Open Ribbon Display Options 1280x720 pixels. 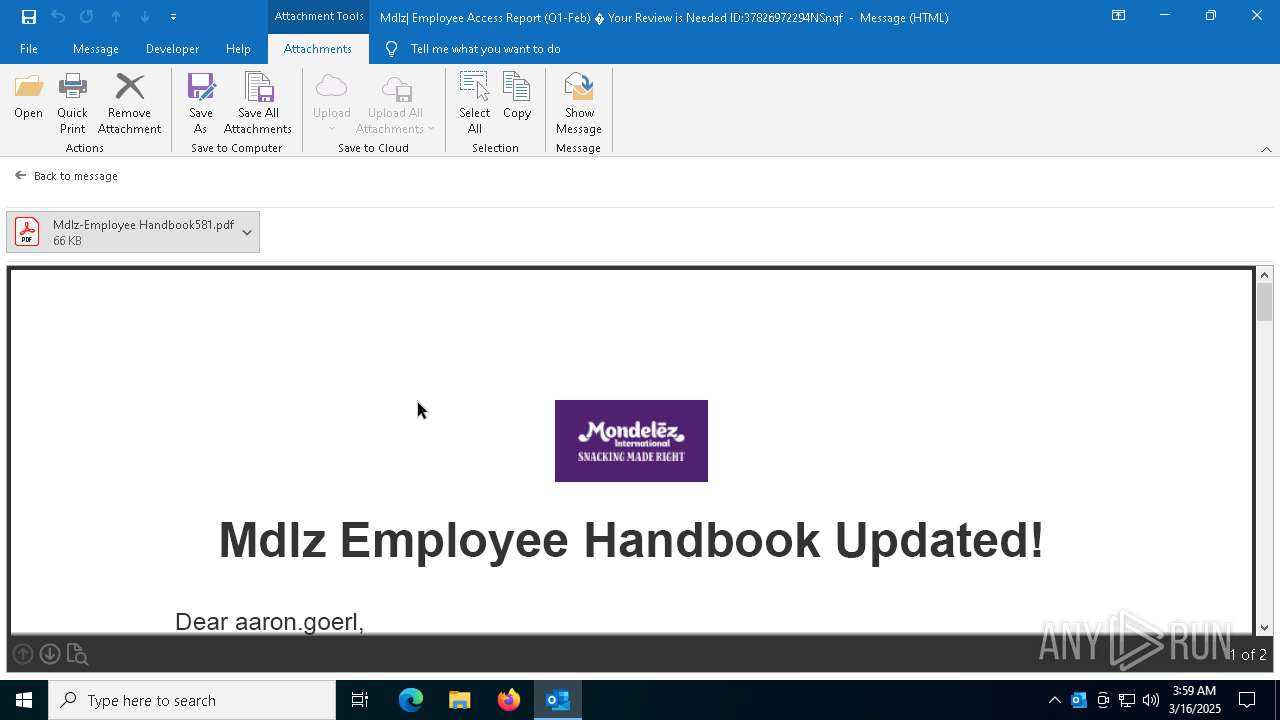click(1119, 16)
